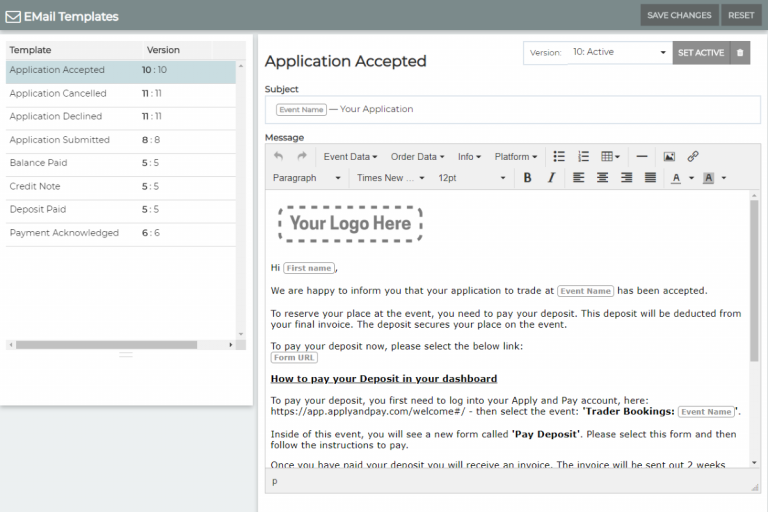The image size is (768, 512).
Task: Open the Platform menu
Action: click(x=515, y=157)
